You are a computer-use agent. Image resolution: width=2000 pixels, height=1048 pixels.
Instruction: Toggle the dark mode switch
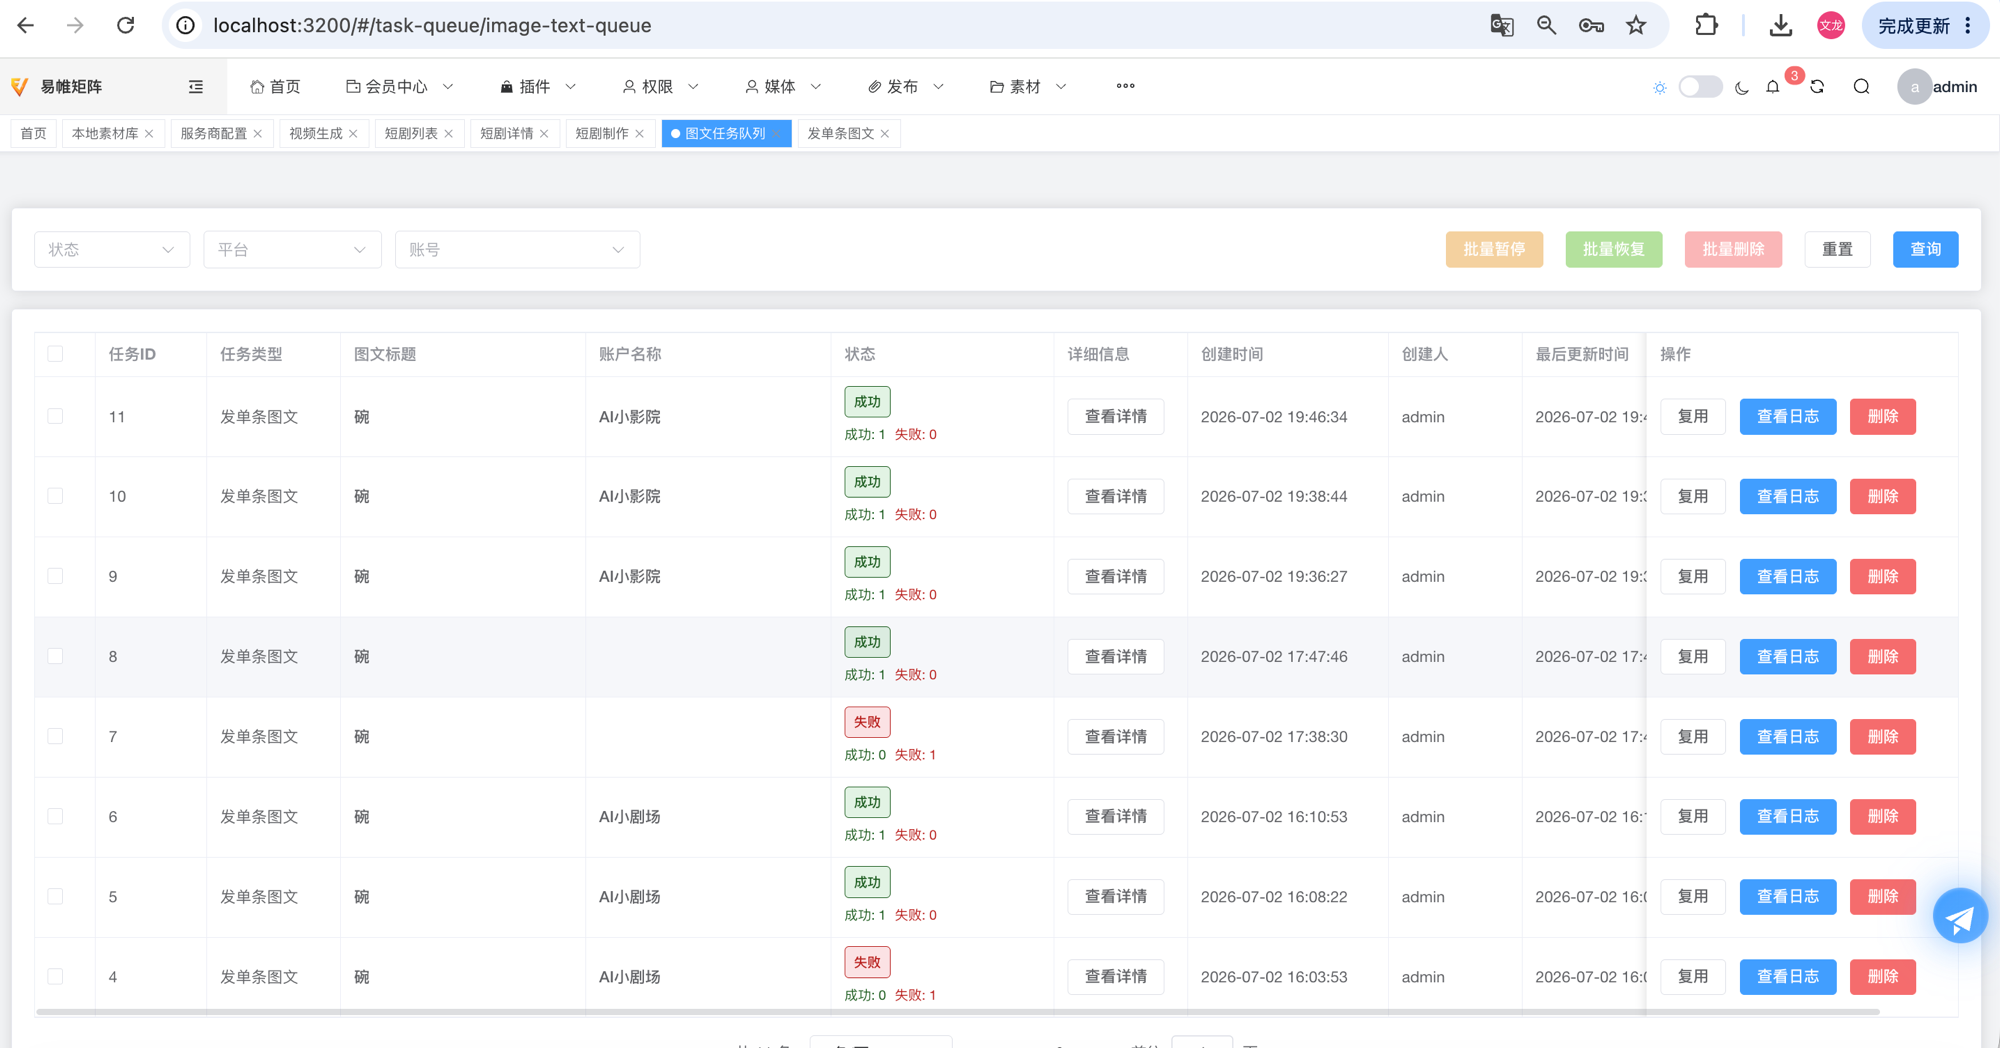[1700, 87]
